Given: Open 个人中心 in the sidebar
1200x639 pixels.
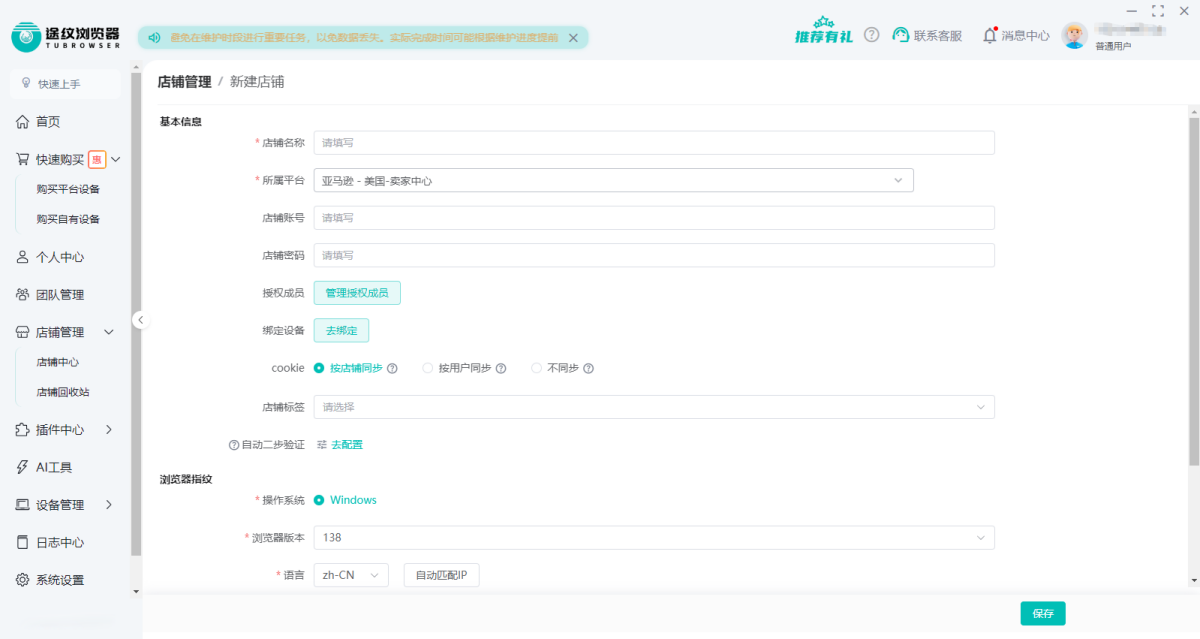Looking at the screenshot, I should tap(60, 257).
